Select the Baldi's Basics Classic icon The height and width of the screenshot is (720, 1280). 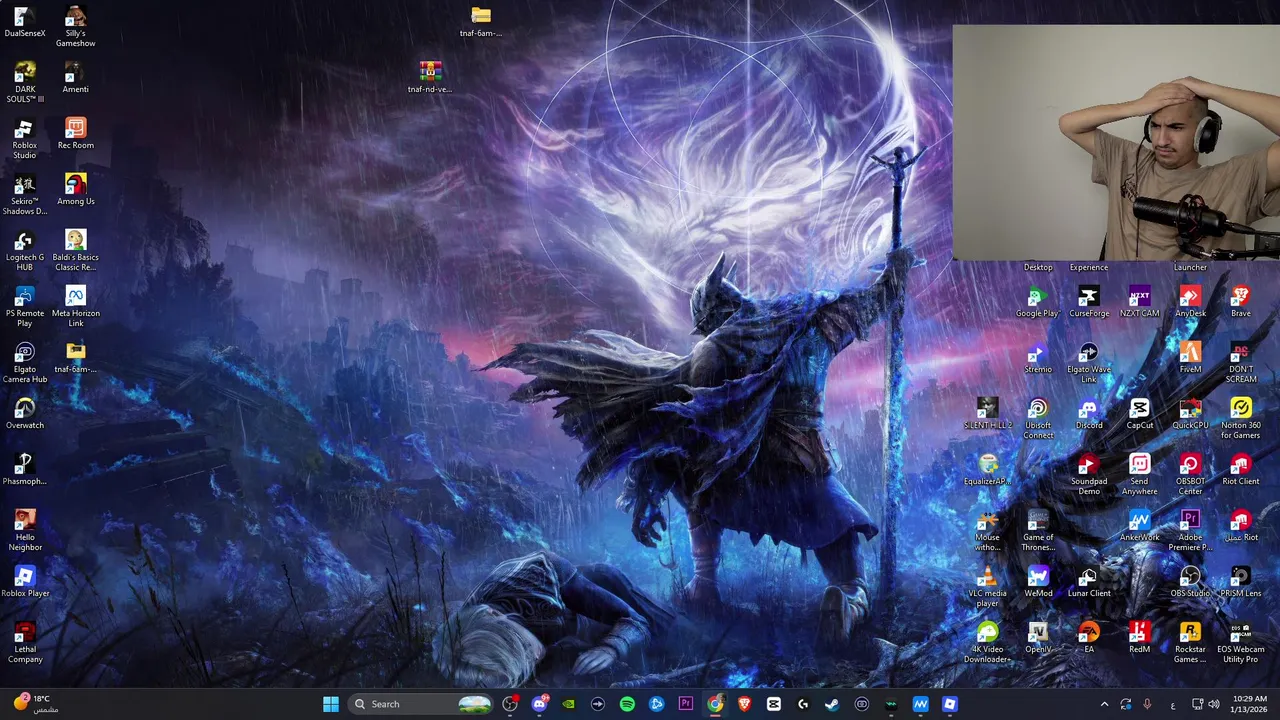click(75, 251)
